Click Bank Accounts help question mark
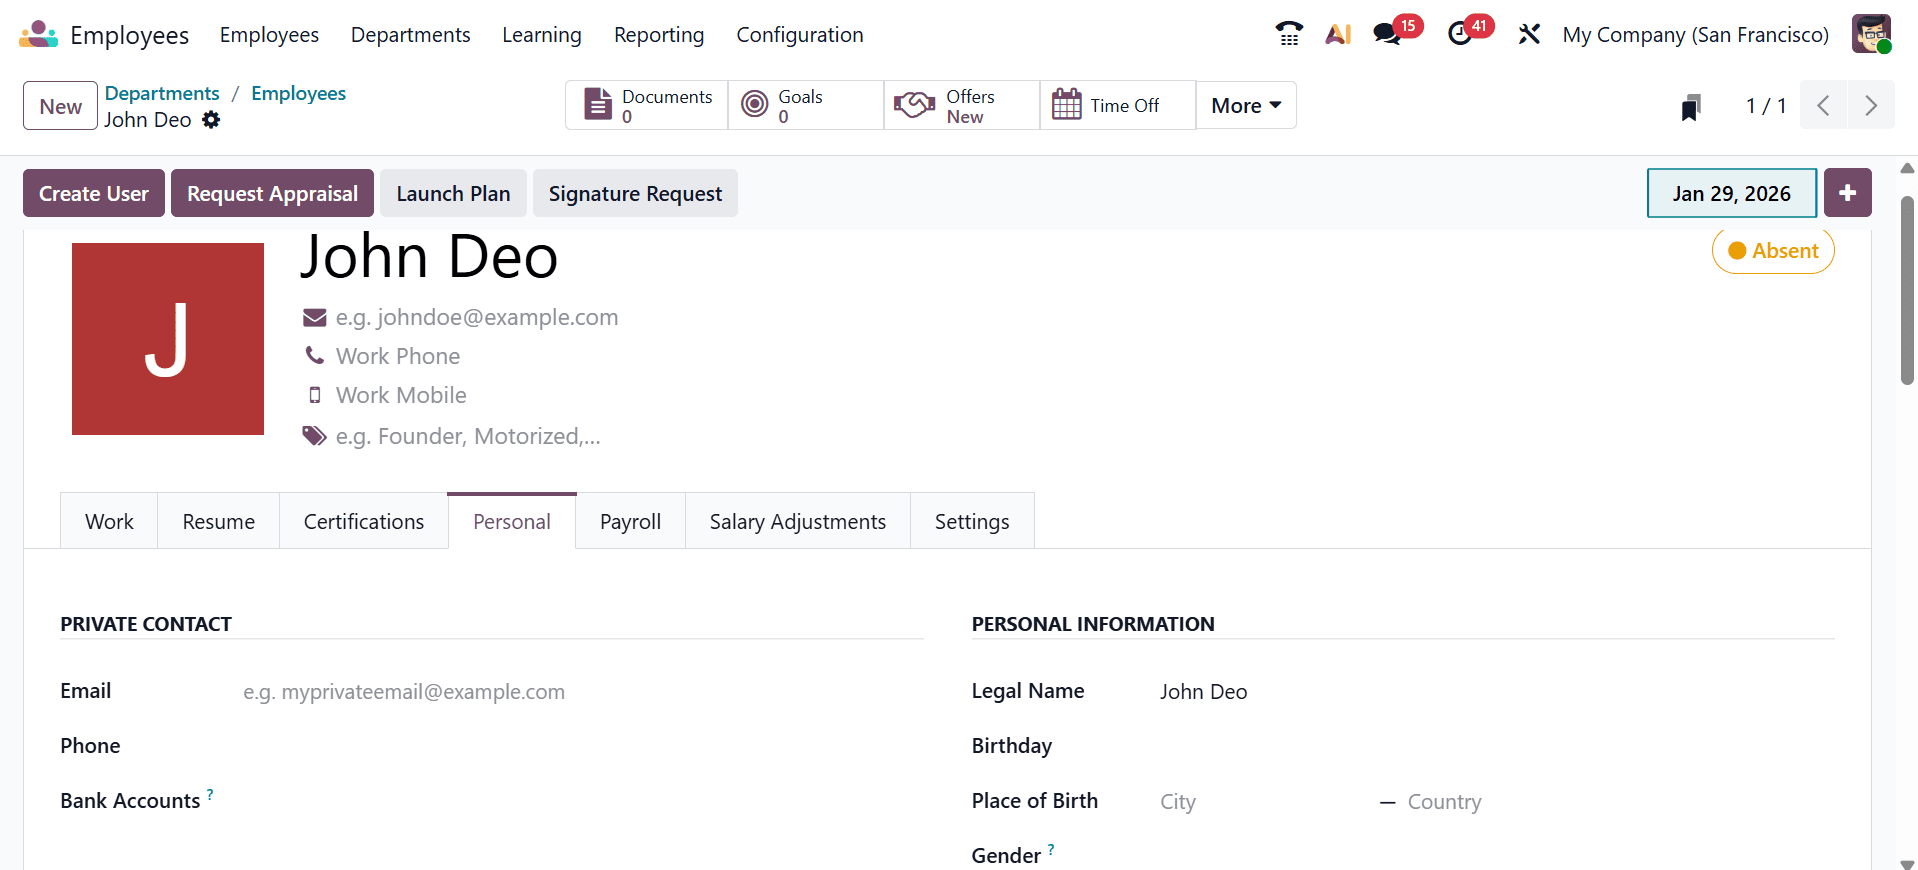 point(210,794)
